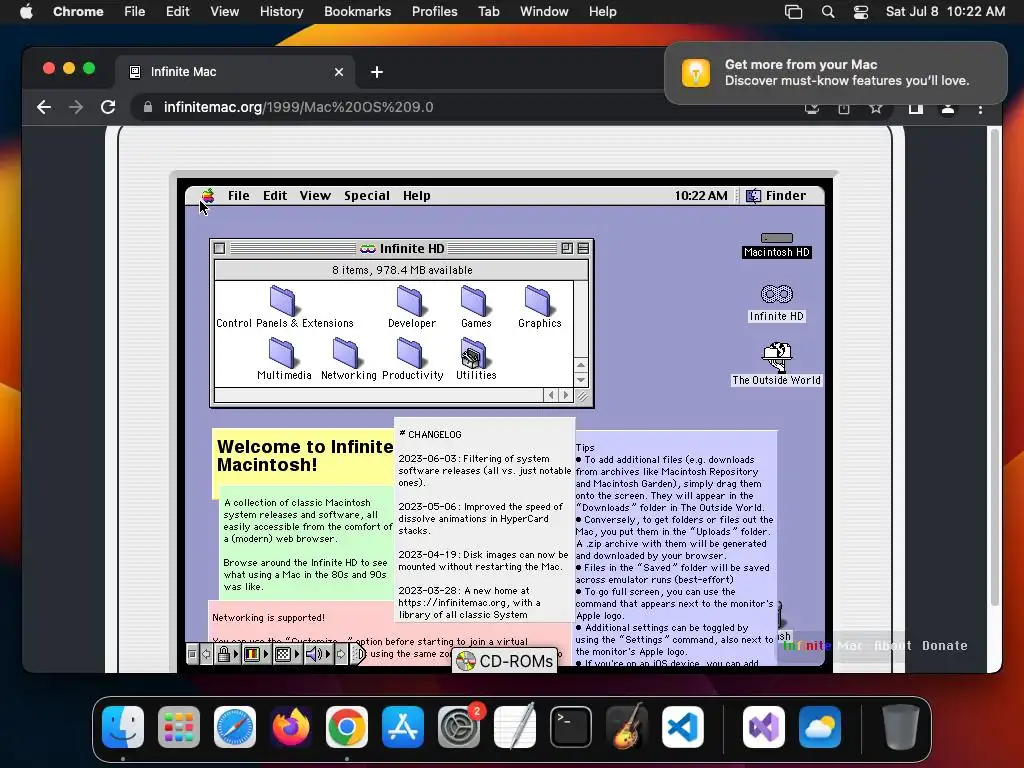Select the Infinite HD desktop drive icon

(776, 303)
